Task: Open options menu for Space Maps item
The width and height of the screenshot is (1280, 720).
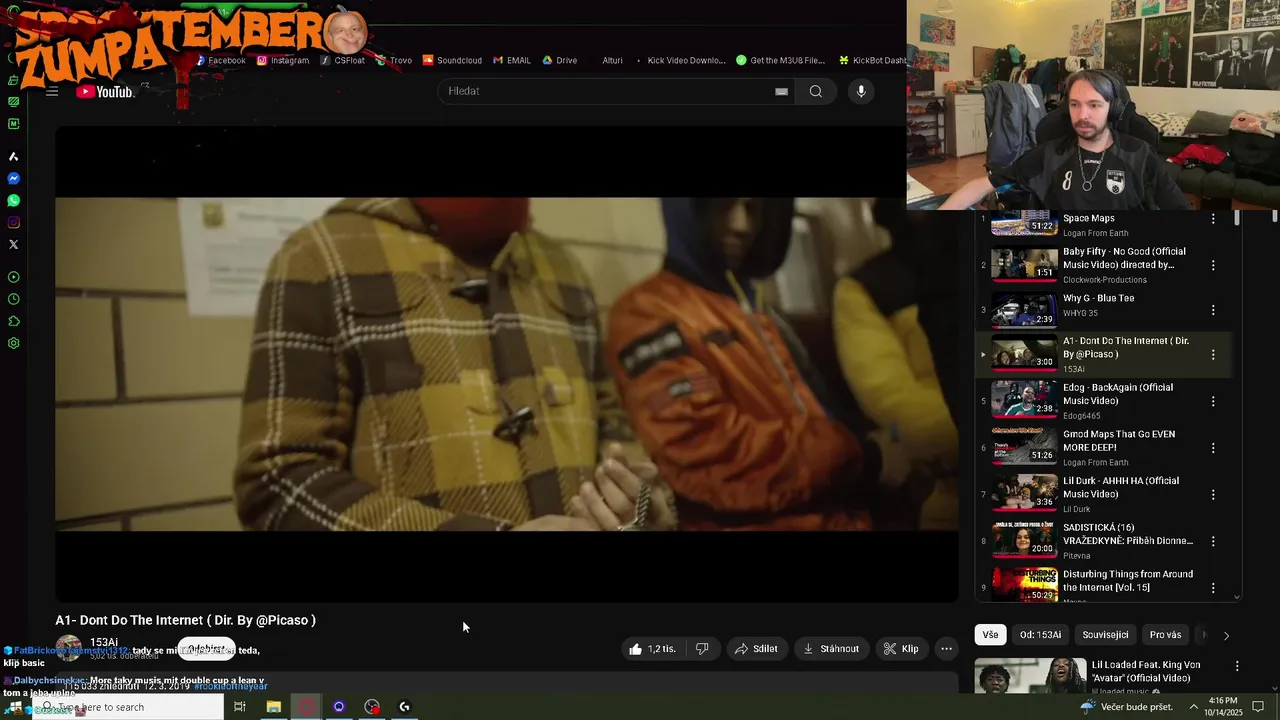Action: pyautogui.click(x=1213, y=219)
